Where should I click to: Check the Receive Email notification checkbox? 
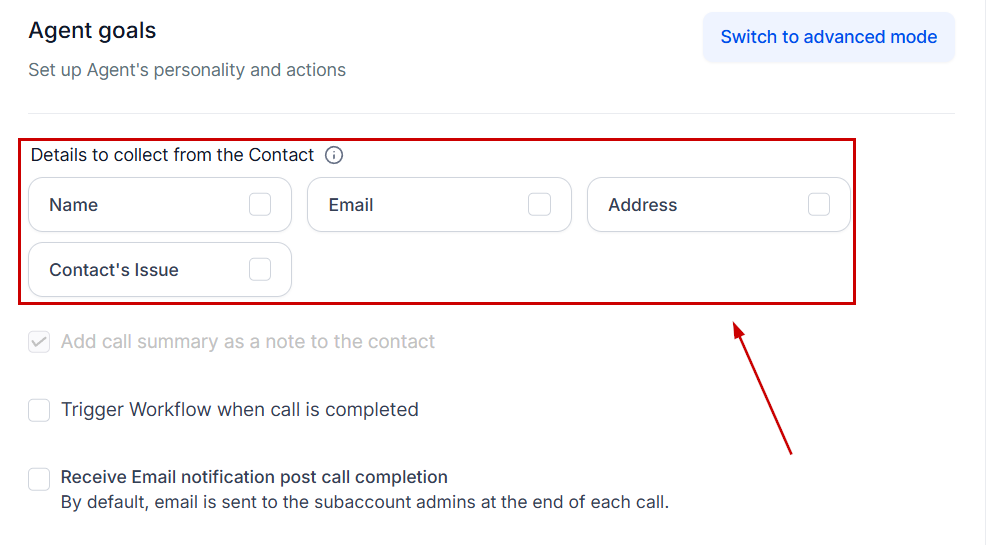point(39,479)
